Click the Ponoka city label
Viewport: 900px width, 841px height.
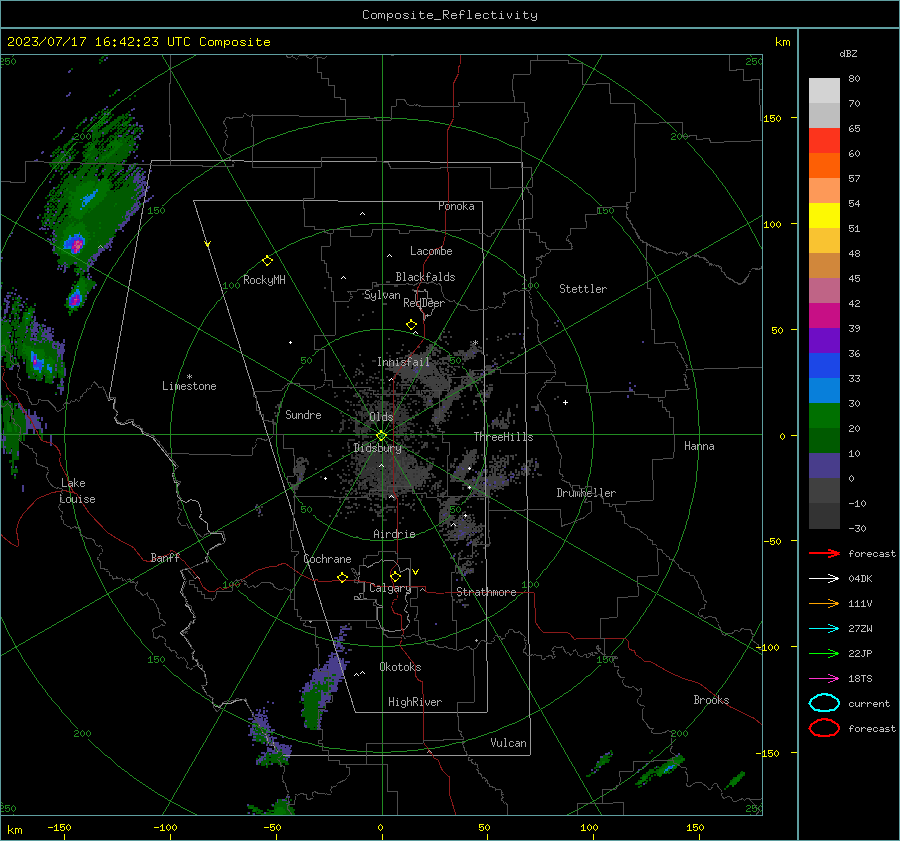[x=456, y=206]
